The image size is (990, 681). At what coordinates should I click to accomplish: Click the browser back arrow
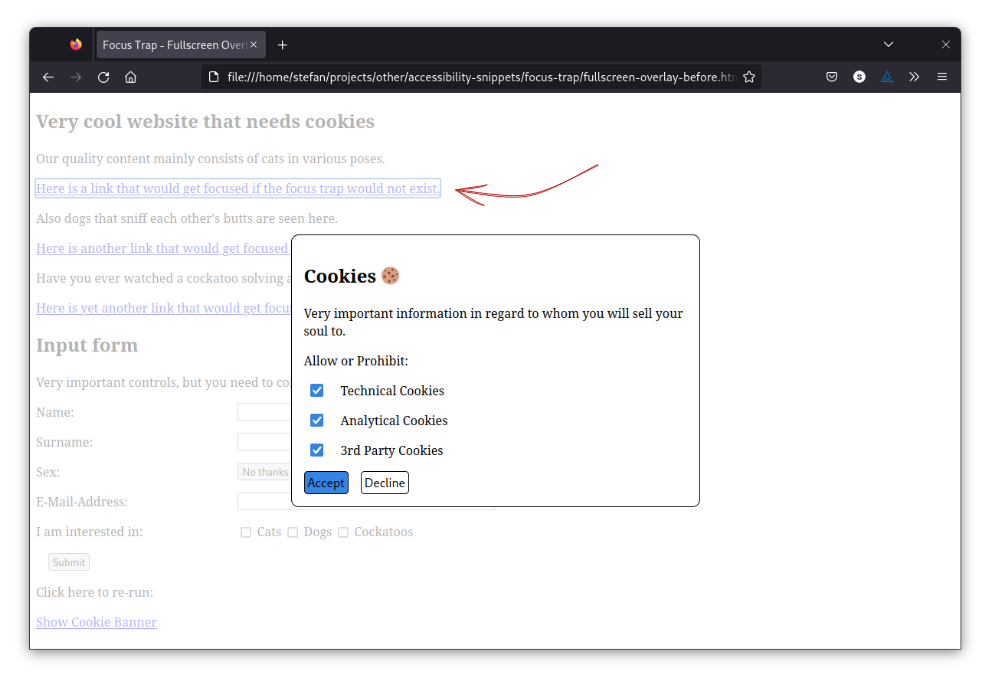(48, 77)
